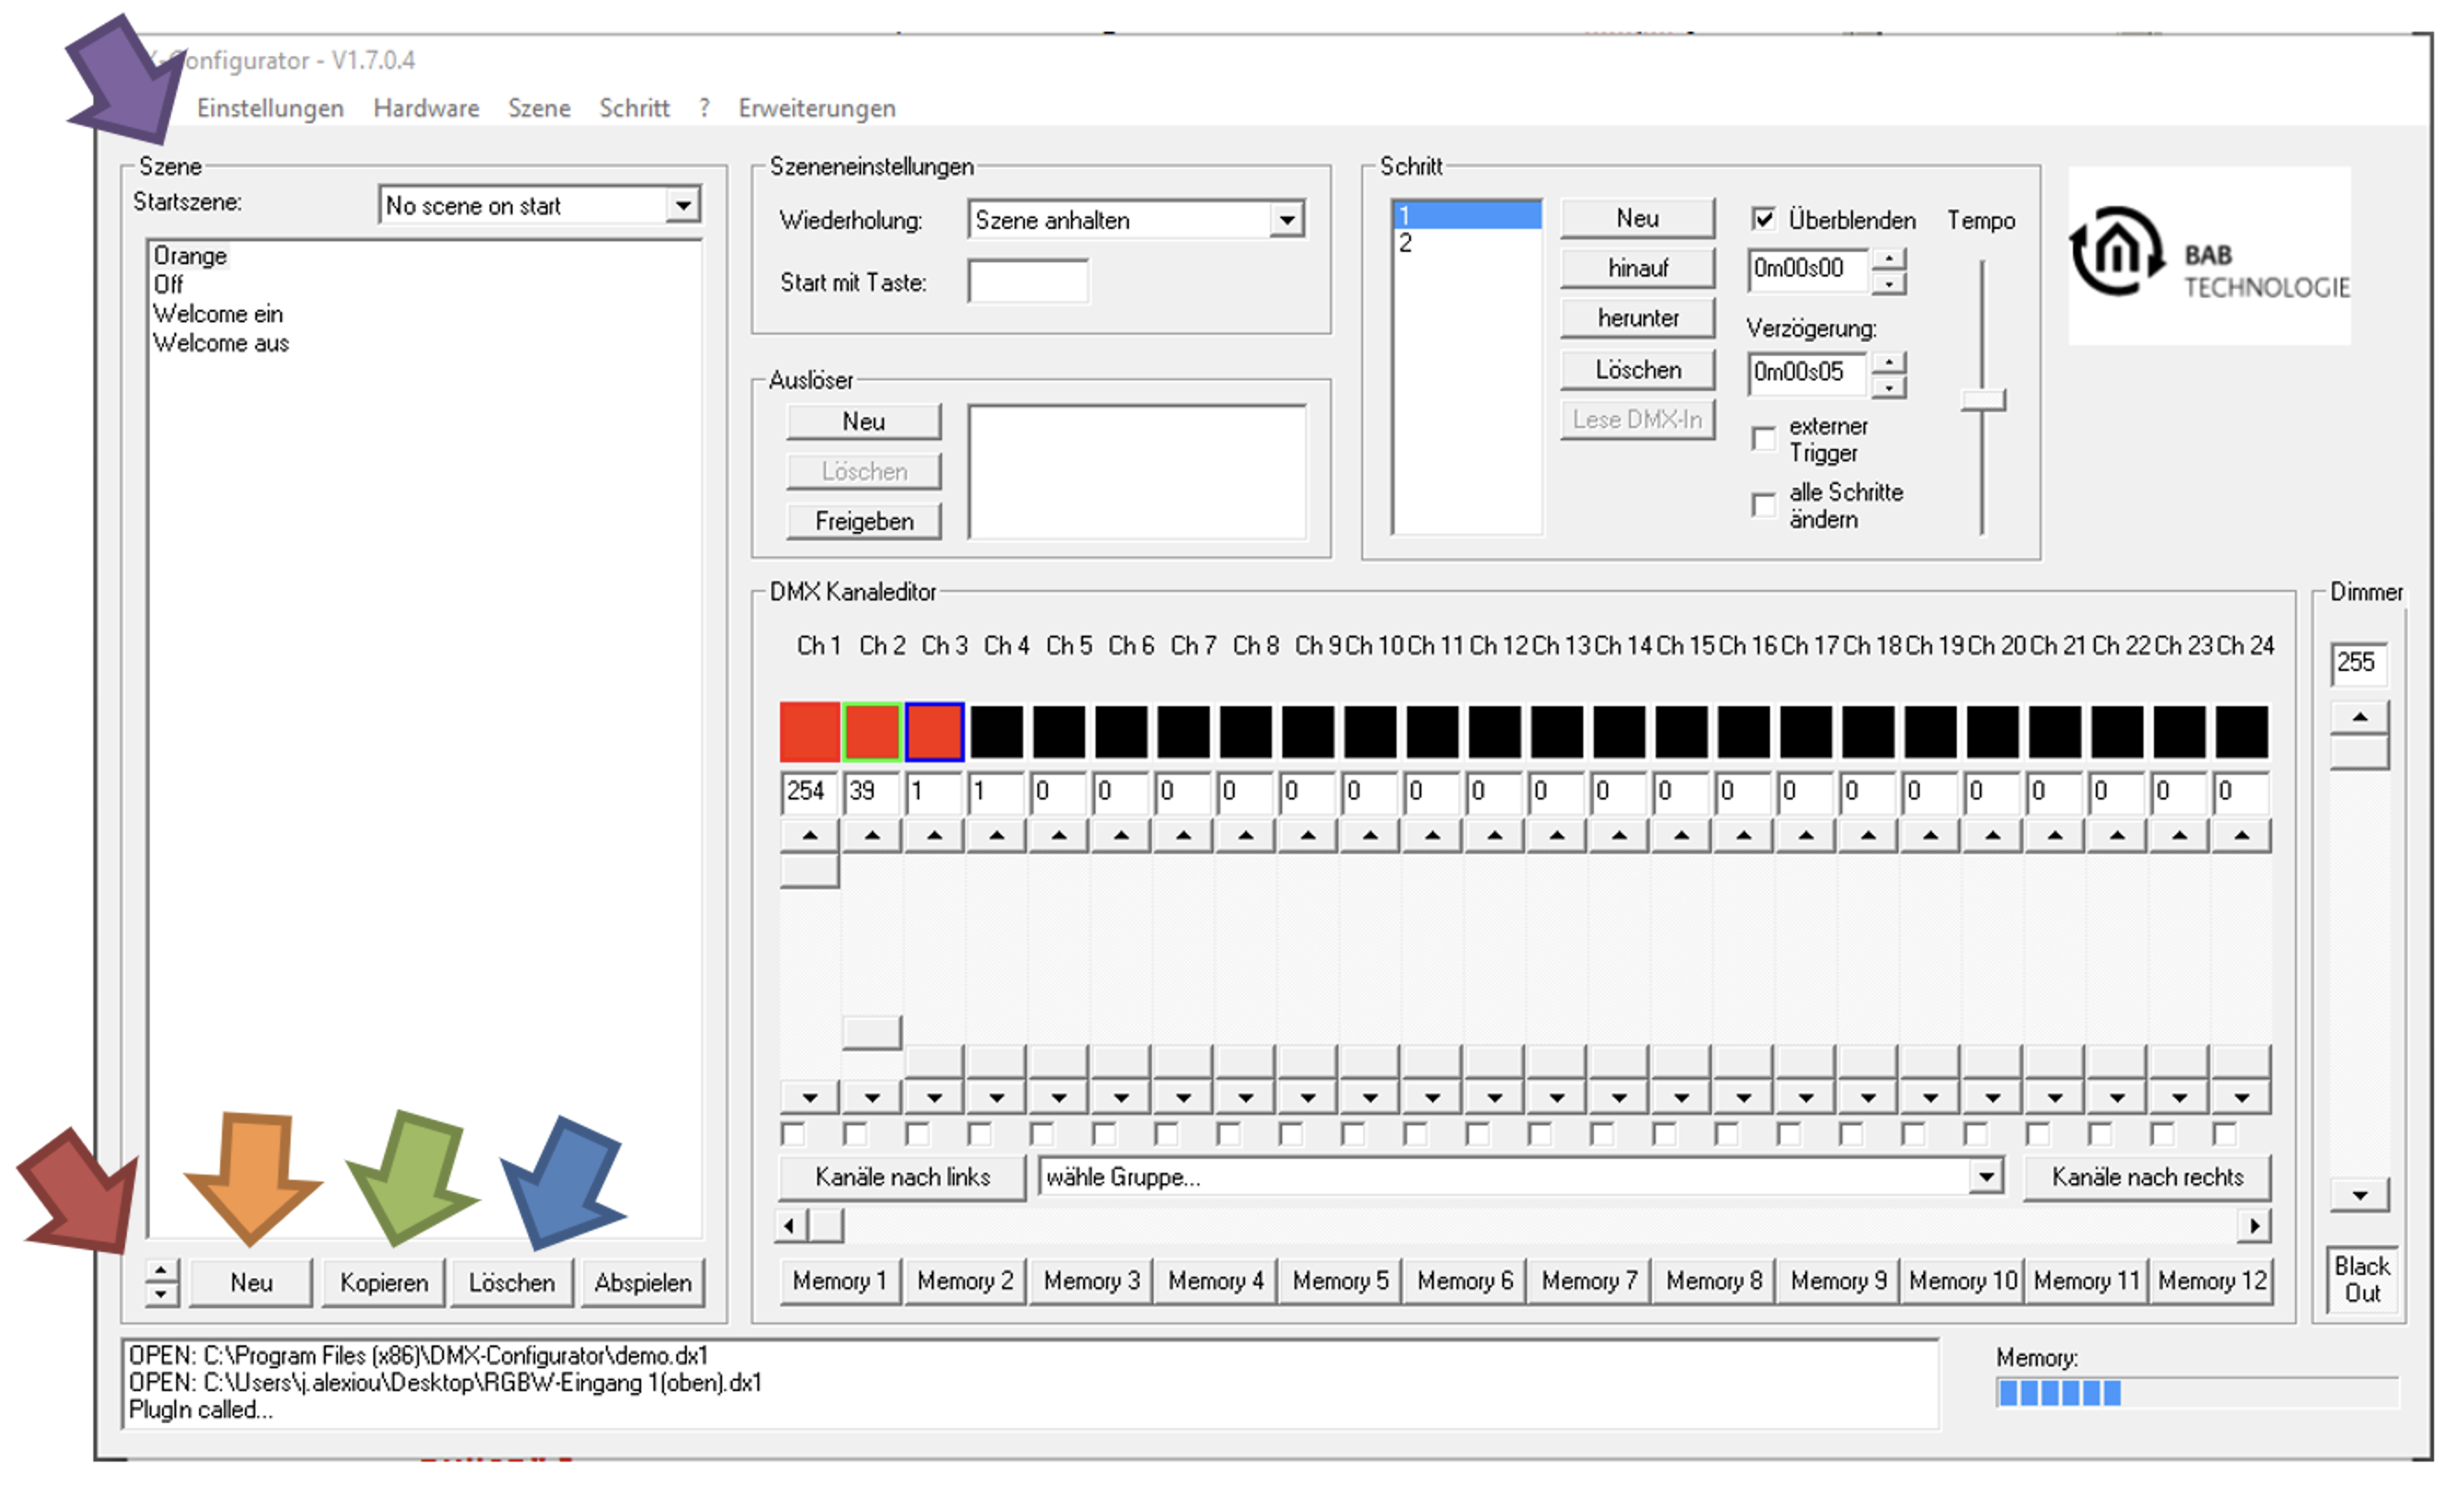Click the Ch 2 fader handle
Viewport: 2464px width, 1488px height.
click(871, 1032)
